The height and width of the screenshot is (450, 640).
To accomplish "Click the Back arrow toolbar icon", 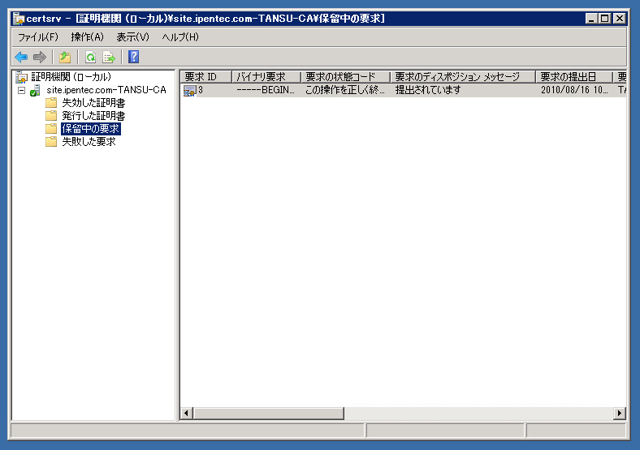I will pyautogui.click(x=21, y=57).
